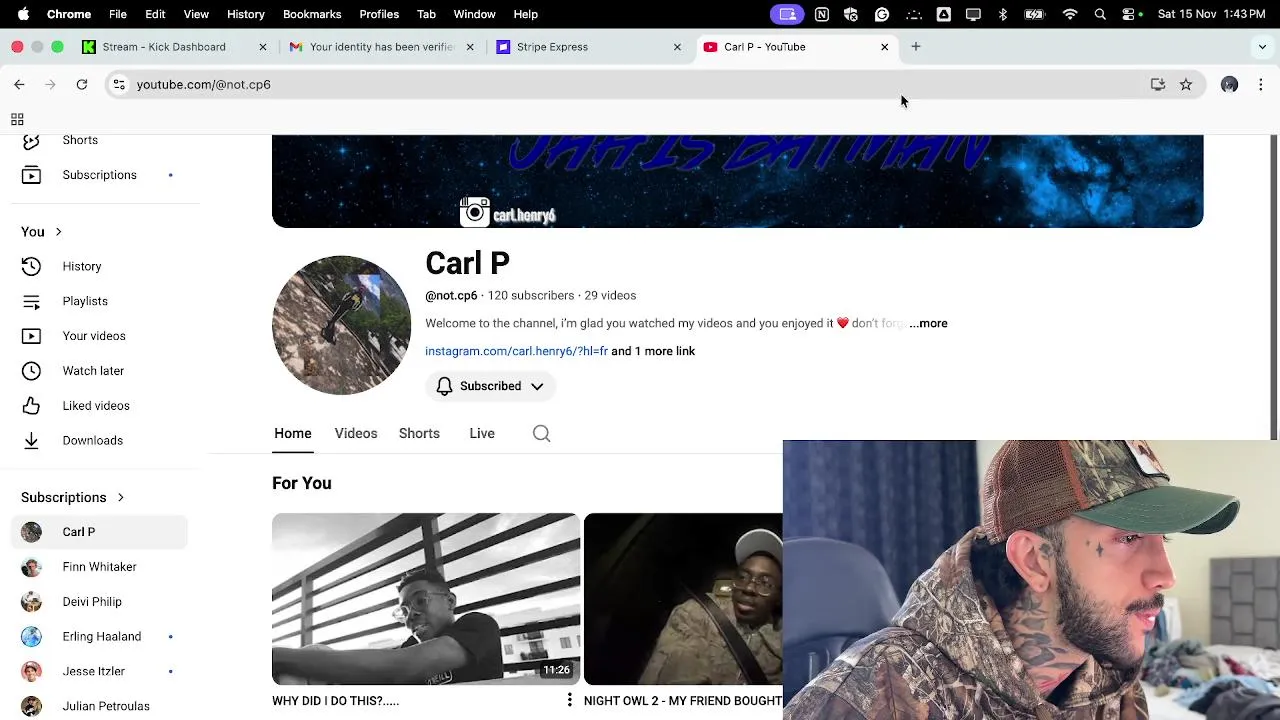Click the date and time in menu bar
Image resolution: width=1280 pixels, height=720 pixels.
[x=1211, y=14]
